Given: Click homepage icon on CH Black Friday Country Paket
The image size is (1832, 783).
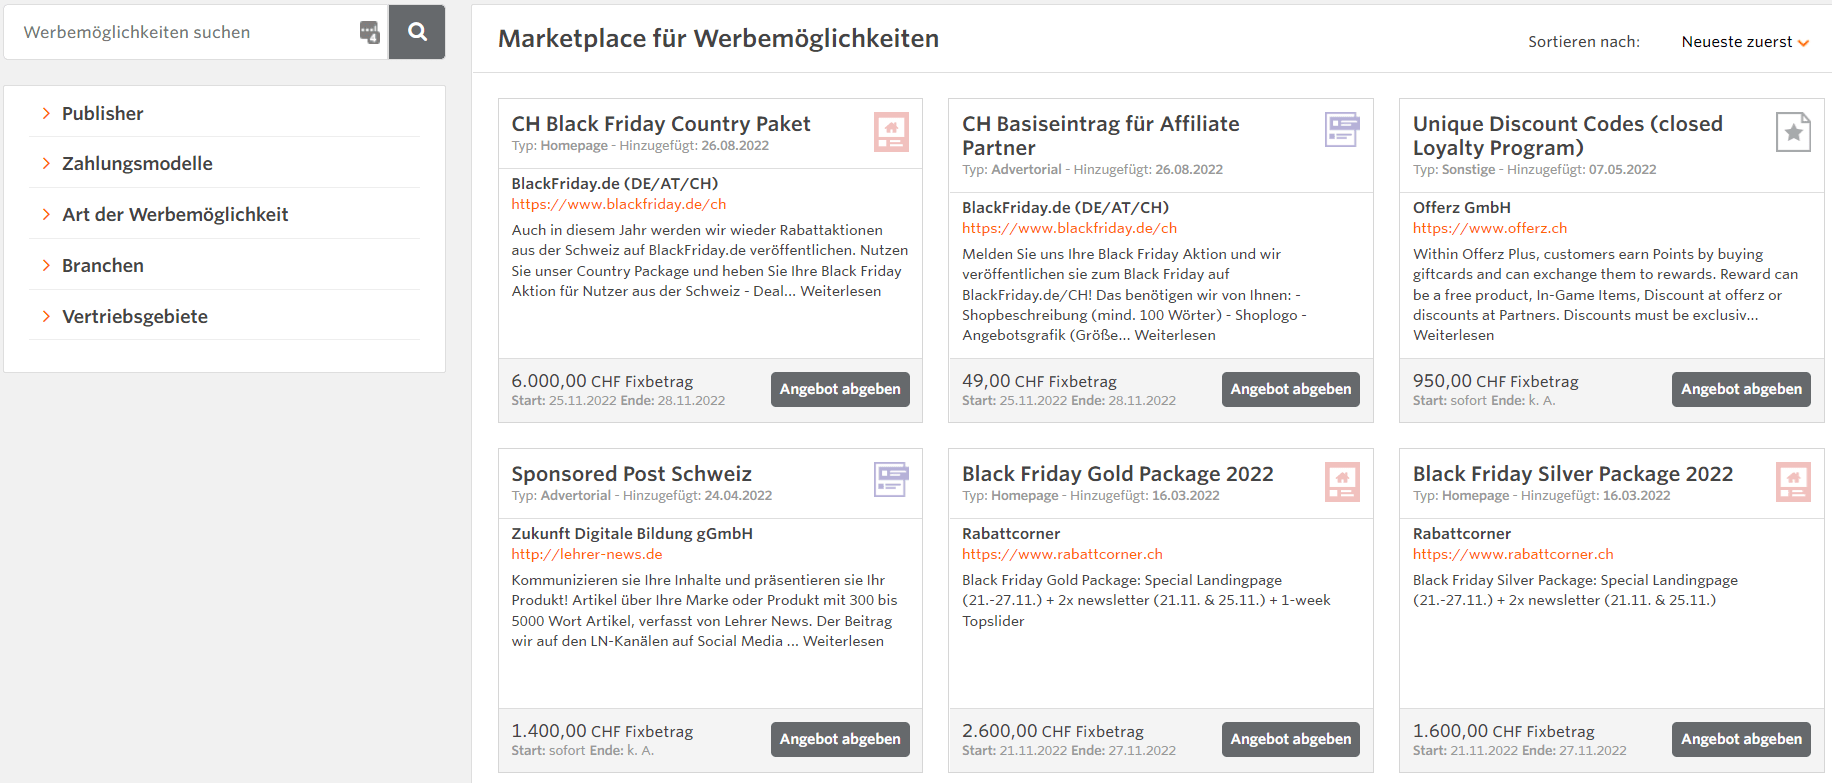Looking at the screenshot, I should (x=891, y=132).
